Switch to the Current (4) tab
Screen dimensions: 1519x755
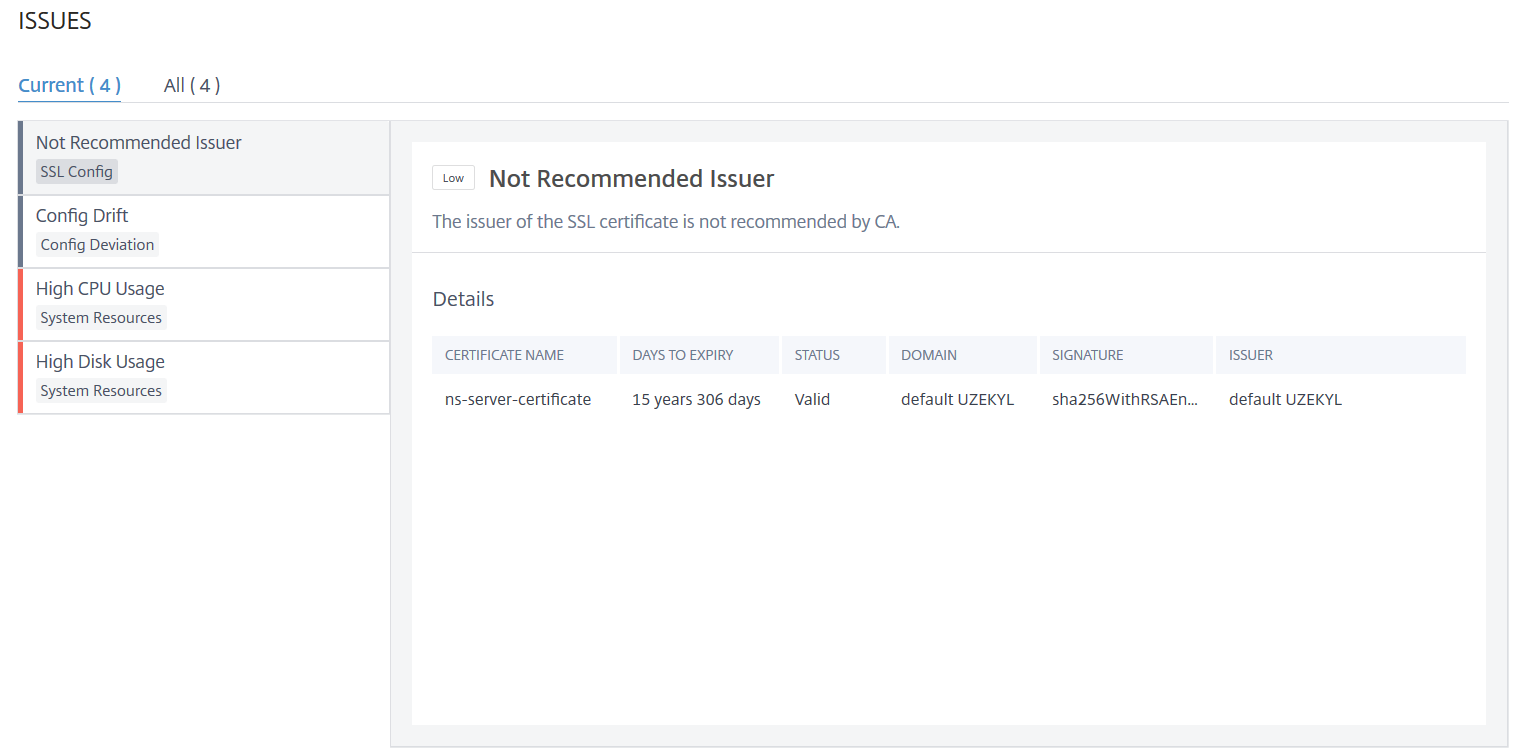69,85
